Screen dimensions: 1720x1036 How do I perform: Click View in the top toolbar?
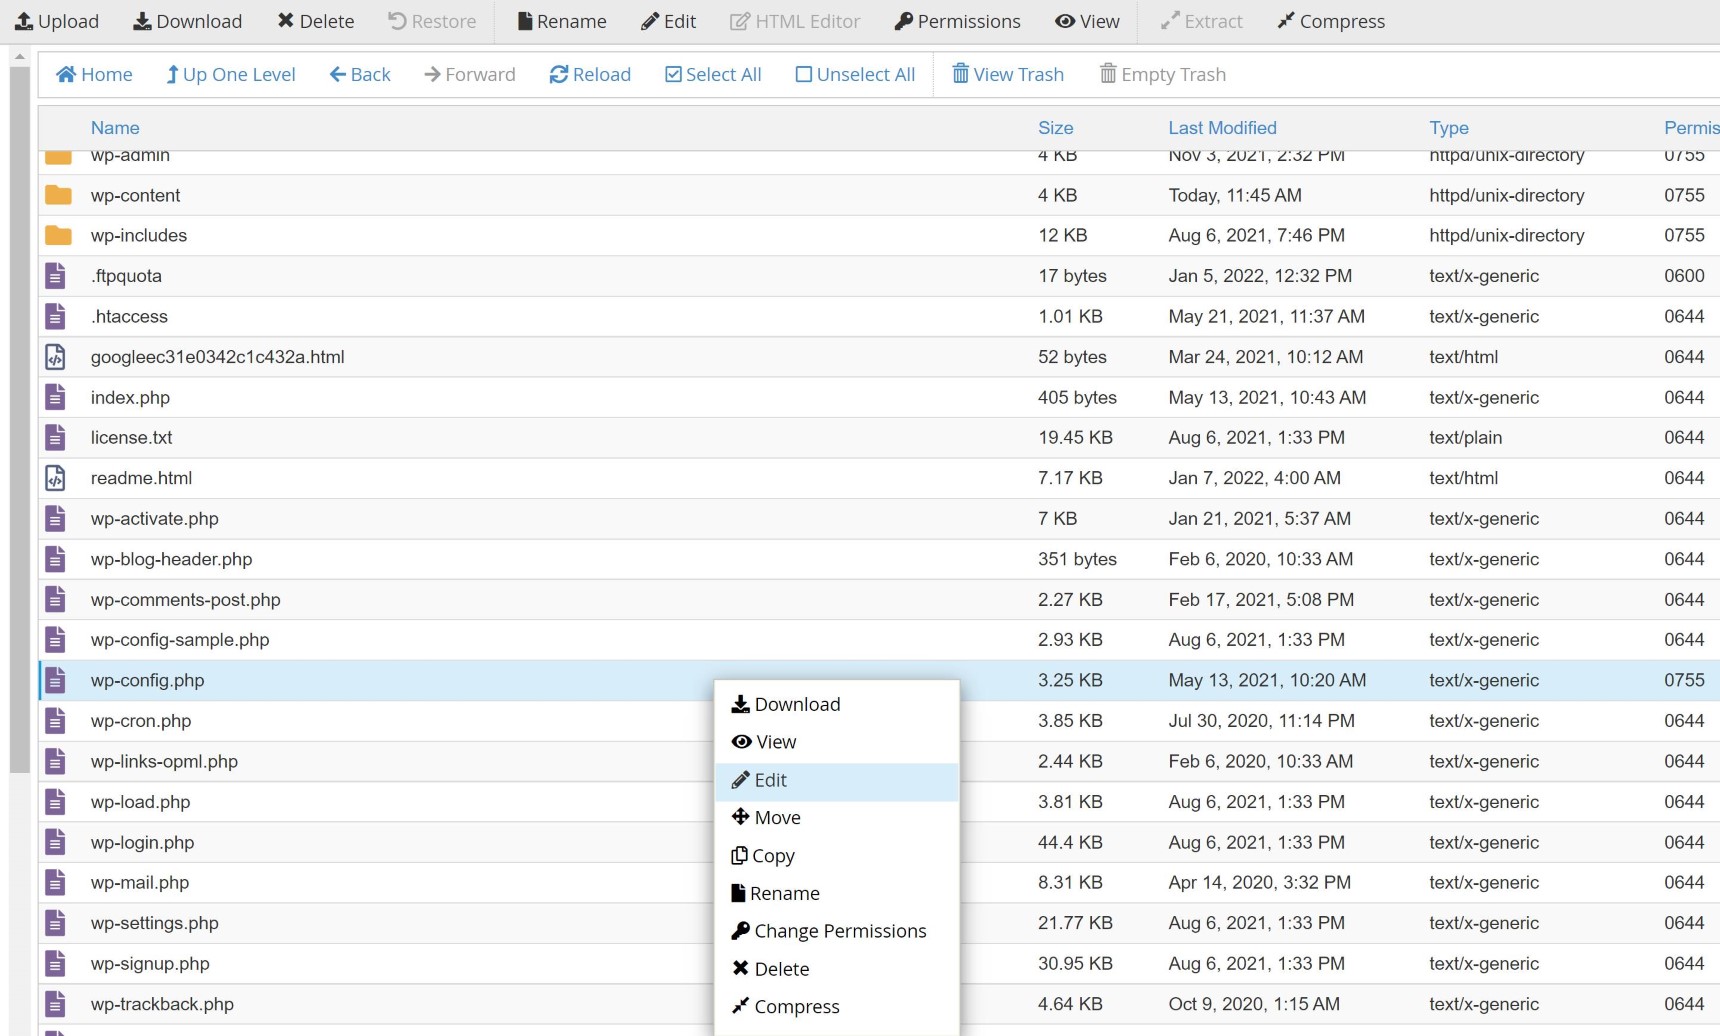(1088, 21)
